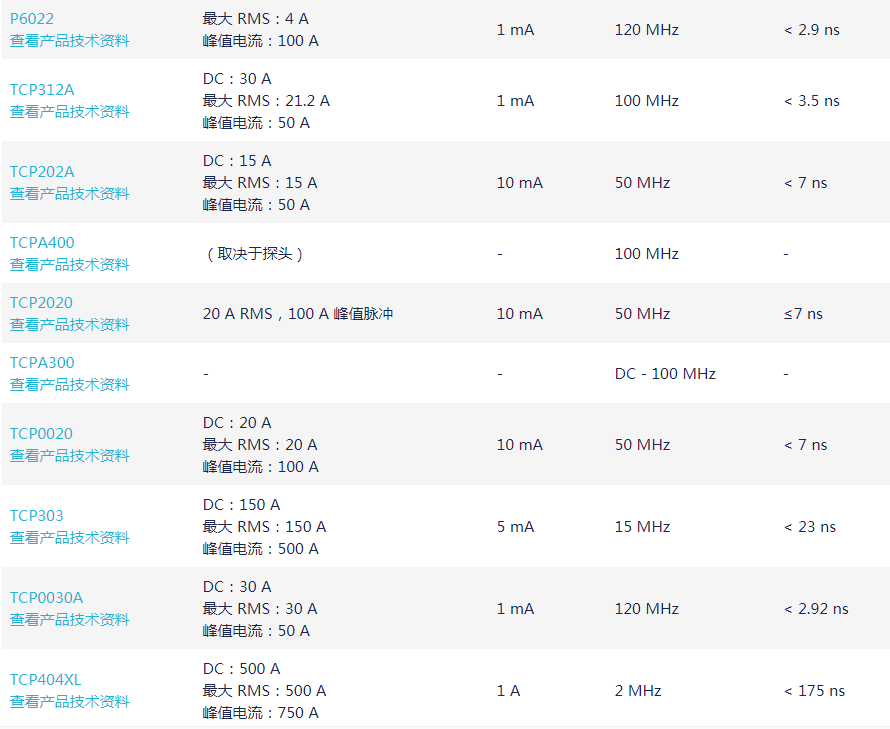Click "DC：30 A" in the TCP312A row

(x=237, y=78)
